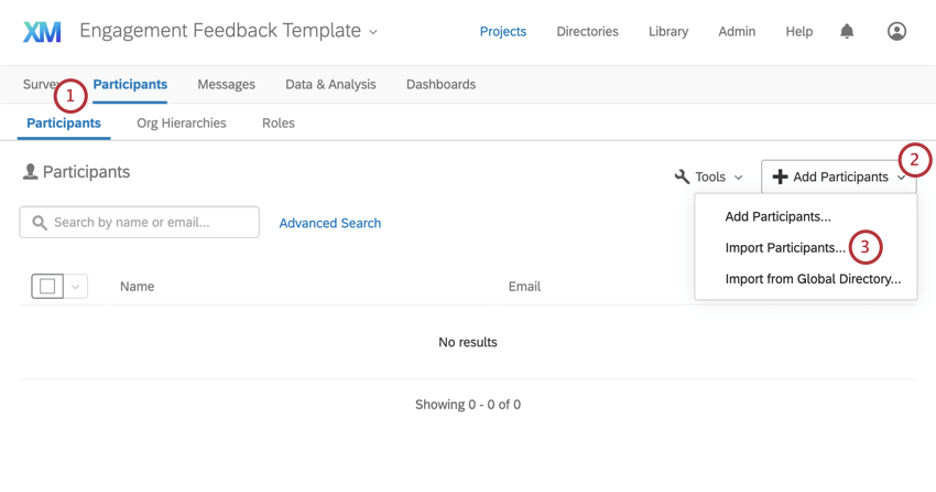Click the search magnifying glass icon
Viewport: 936px width, 492px height.
[40, 223]
